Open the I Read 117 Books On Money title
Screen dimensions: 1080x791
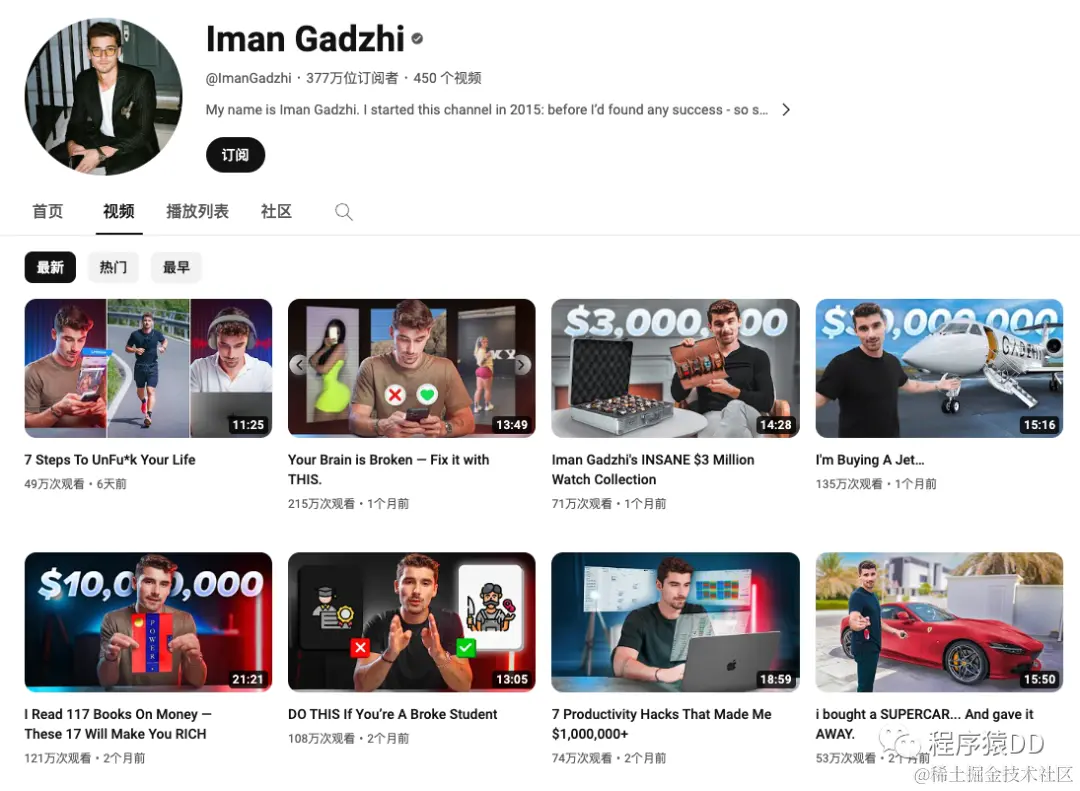pyautogui.click(x=118, y=723)
